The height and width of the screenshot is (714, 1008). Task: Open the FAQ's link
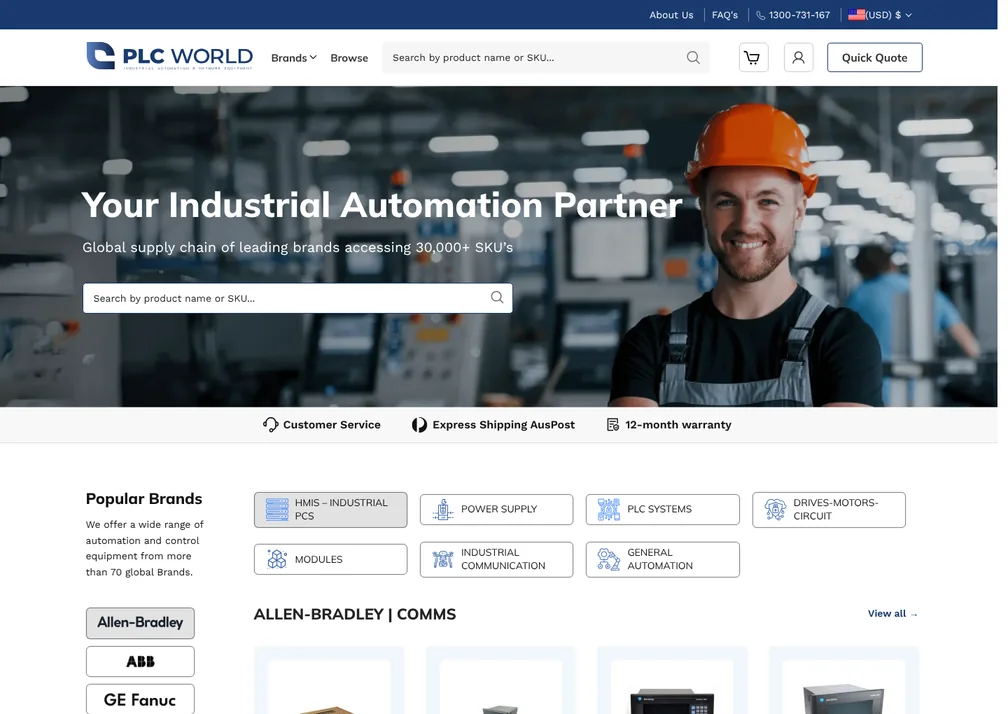coord(724,15)
